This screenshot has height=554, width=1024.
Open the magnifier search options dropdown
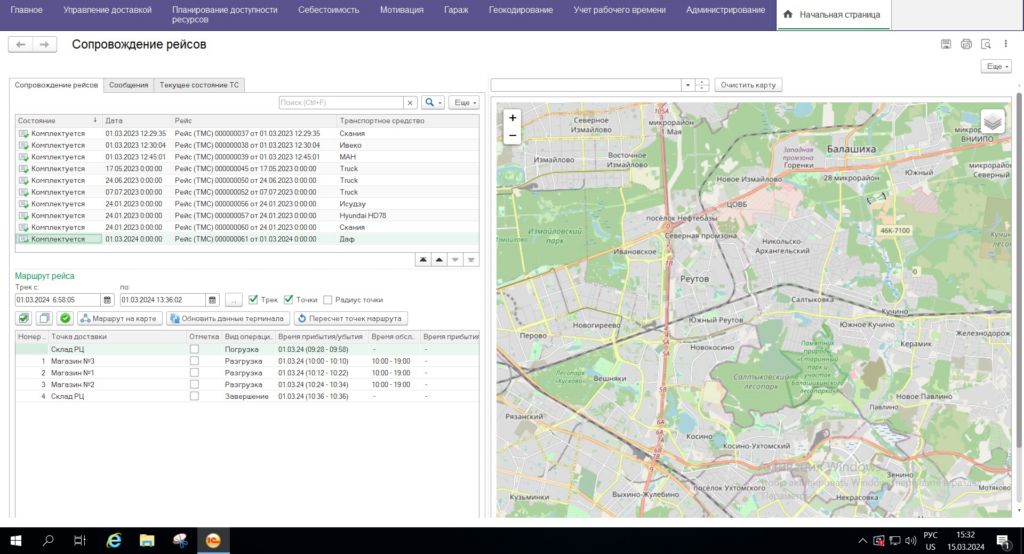click(433, 102)
